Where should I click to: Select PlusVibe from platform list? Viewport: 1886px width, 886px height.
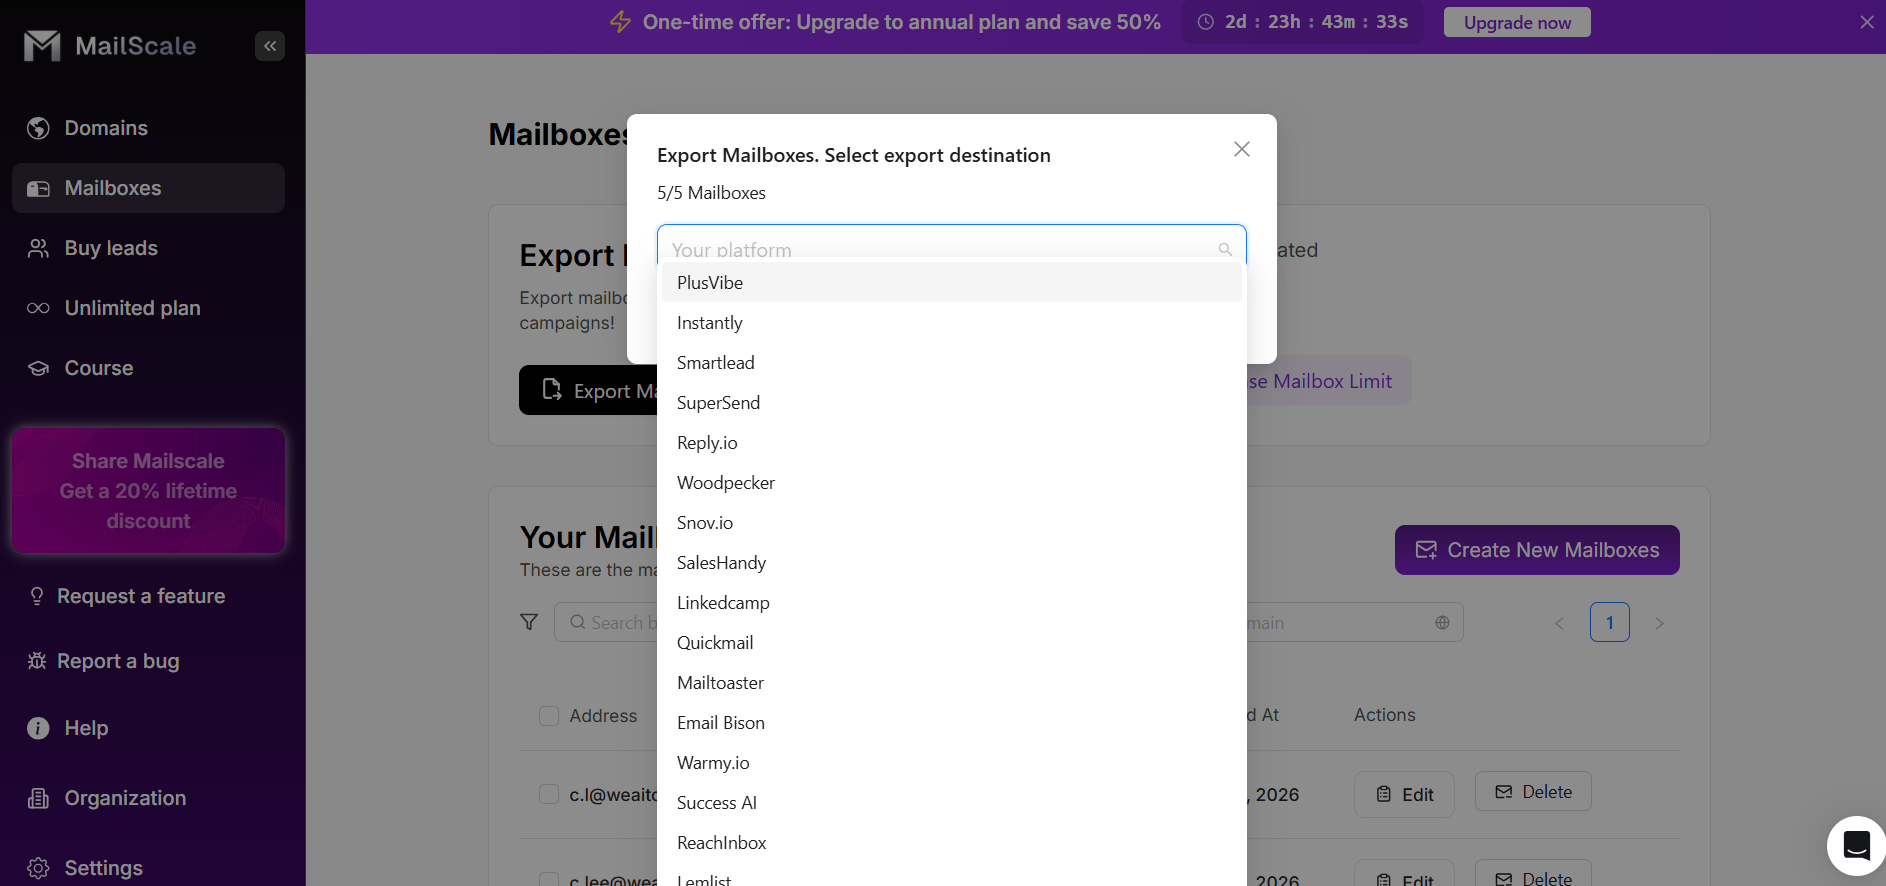[x=952, y=283]
